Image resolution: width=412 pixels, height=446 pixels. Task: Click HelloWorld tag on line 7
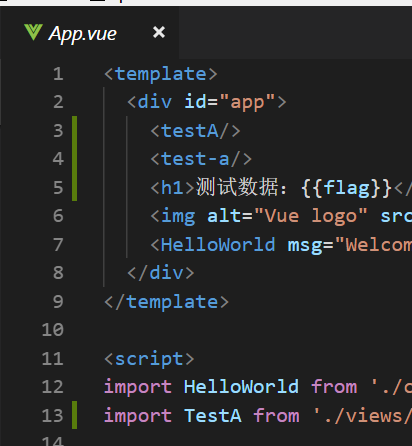click(218, 245)
